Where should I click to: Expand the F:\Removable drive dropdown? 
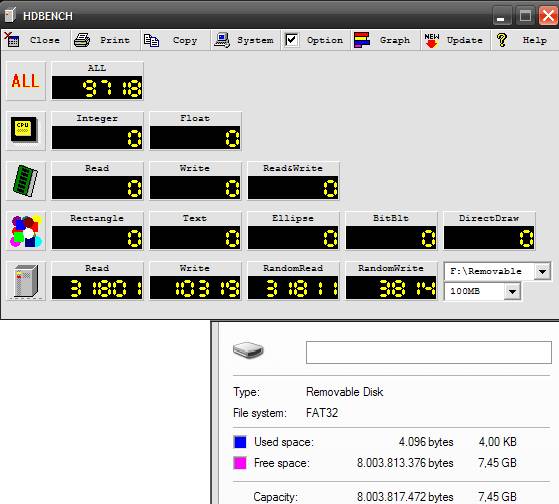tap(542, 272)
